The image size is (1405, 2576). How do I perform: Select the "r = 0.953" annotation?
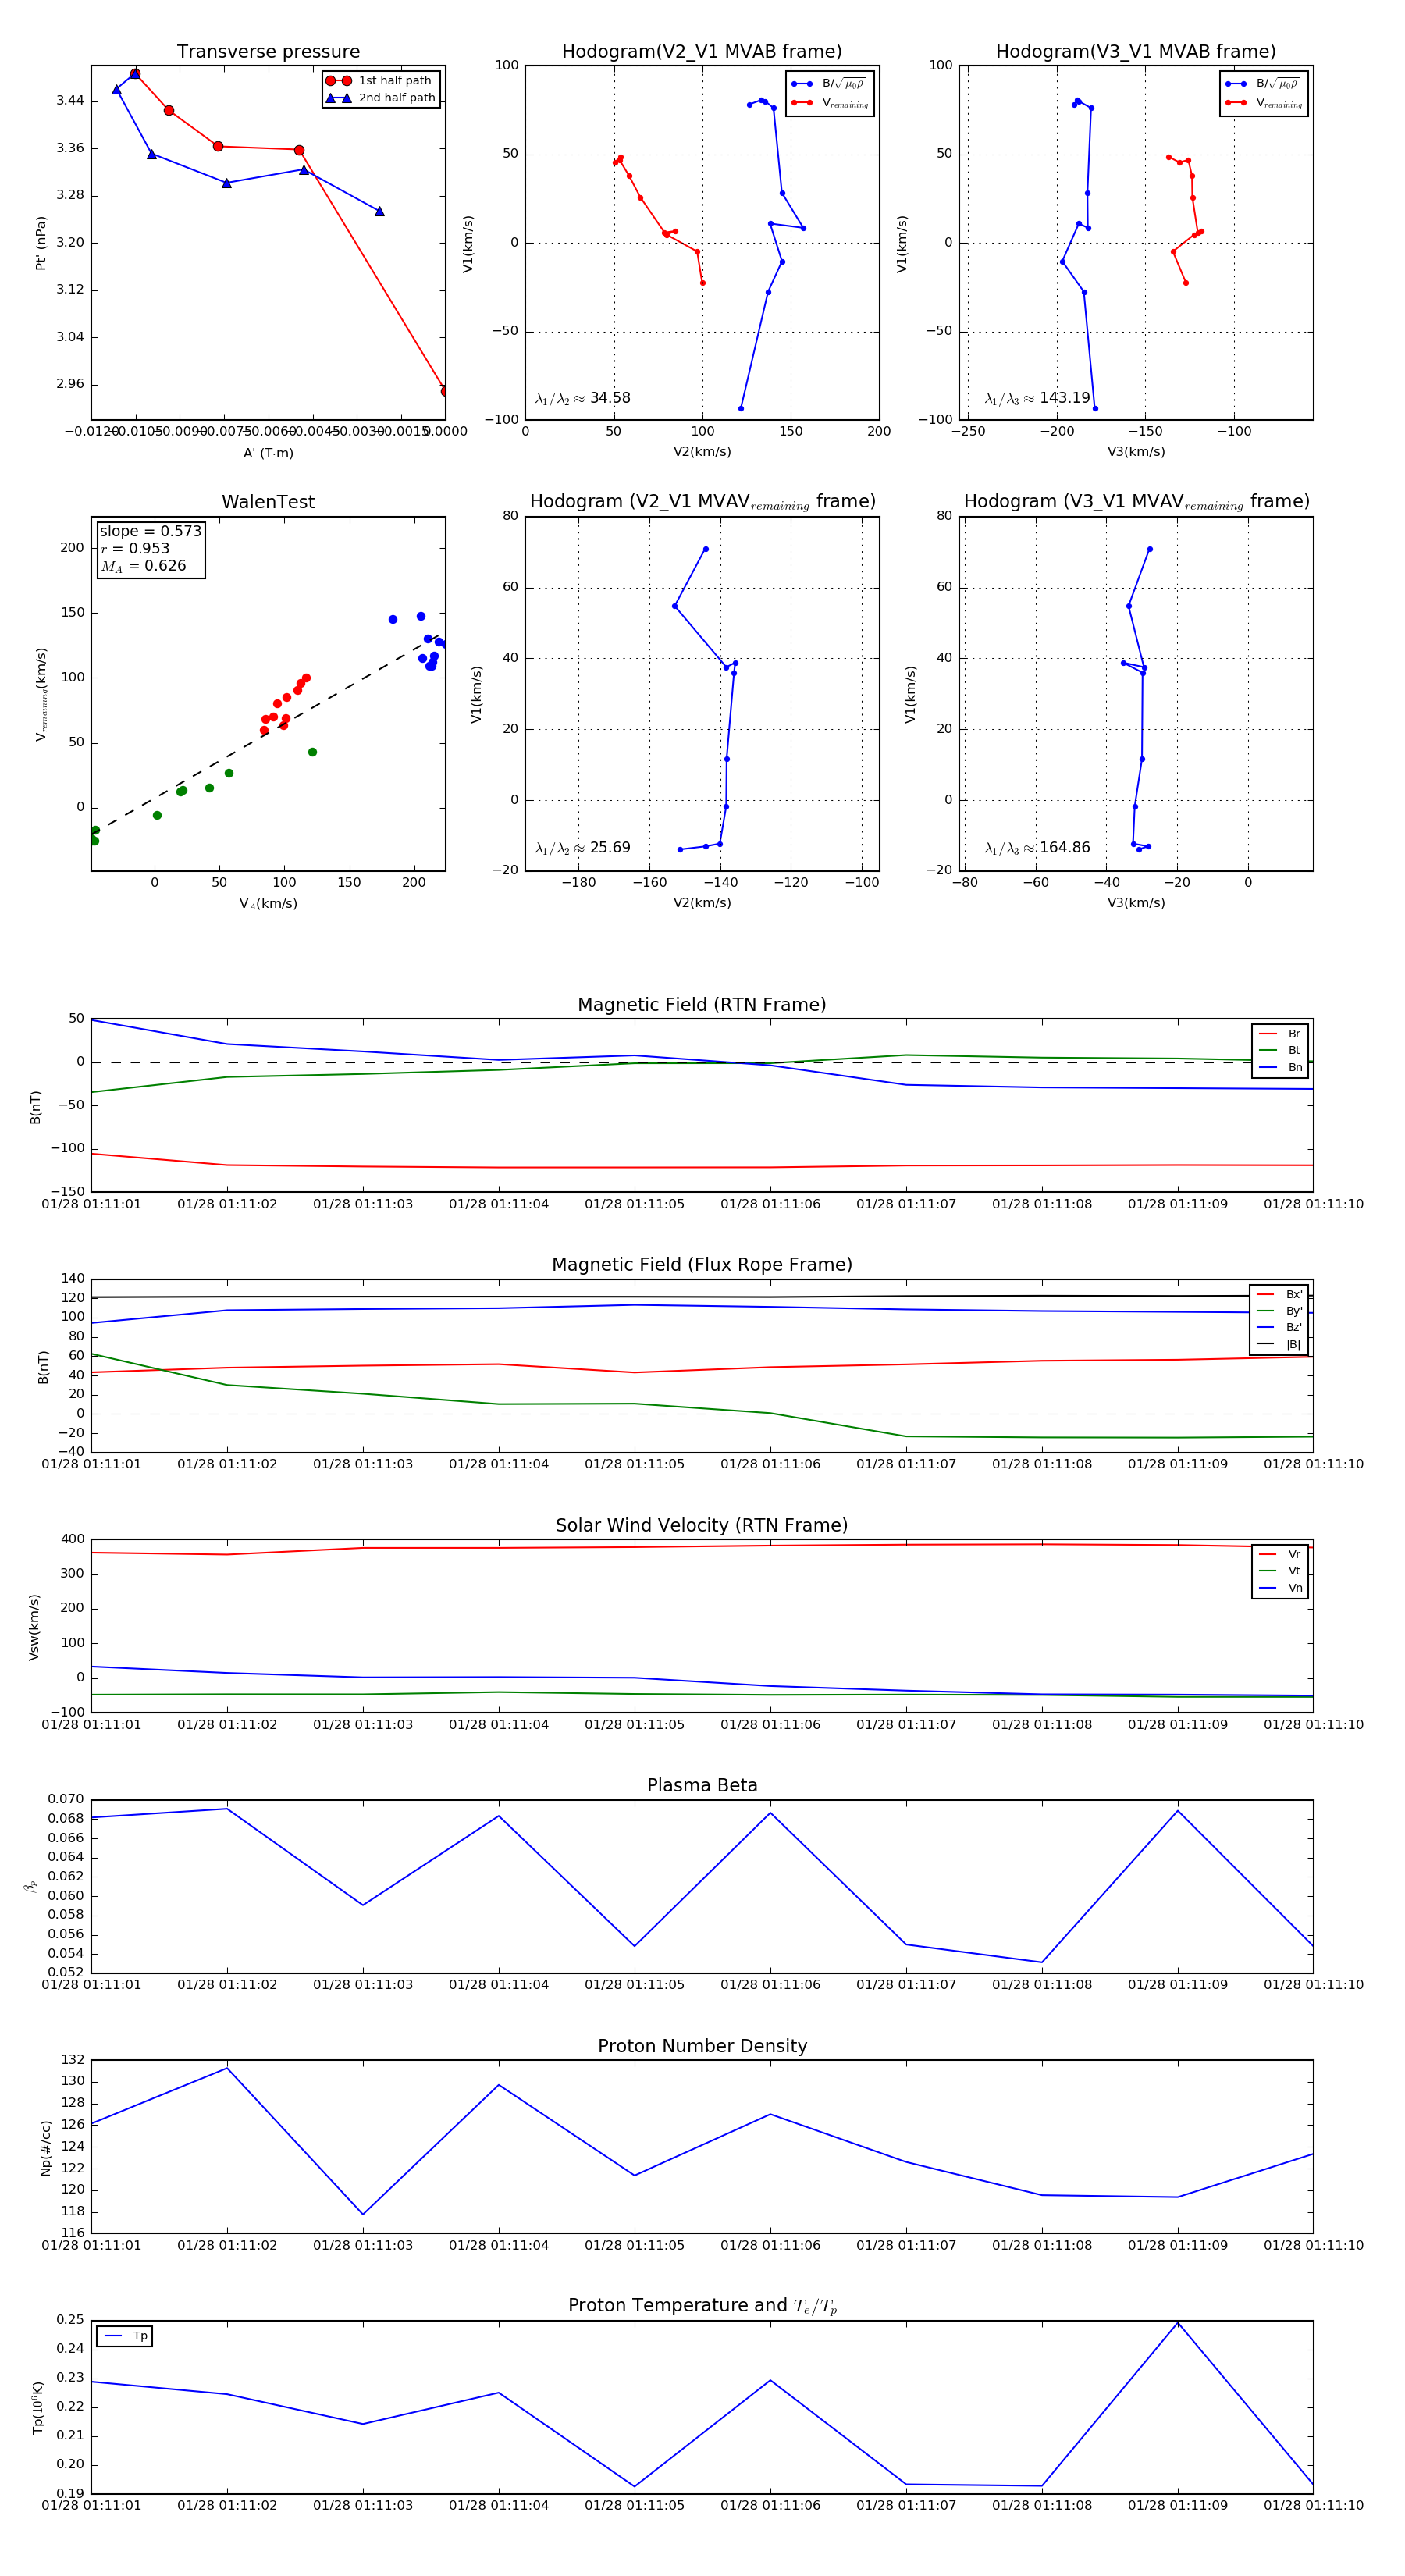pyautogui.click(x=135, y=549)
